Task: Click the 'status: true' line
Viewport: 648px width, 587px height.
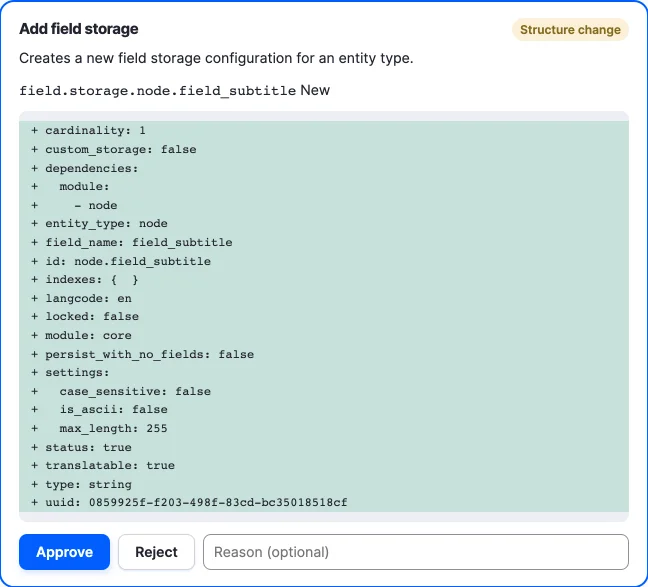Action: pyautogui.click(x=324, y=447)
